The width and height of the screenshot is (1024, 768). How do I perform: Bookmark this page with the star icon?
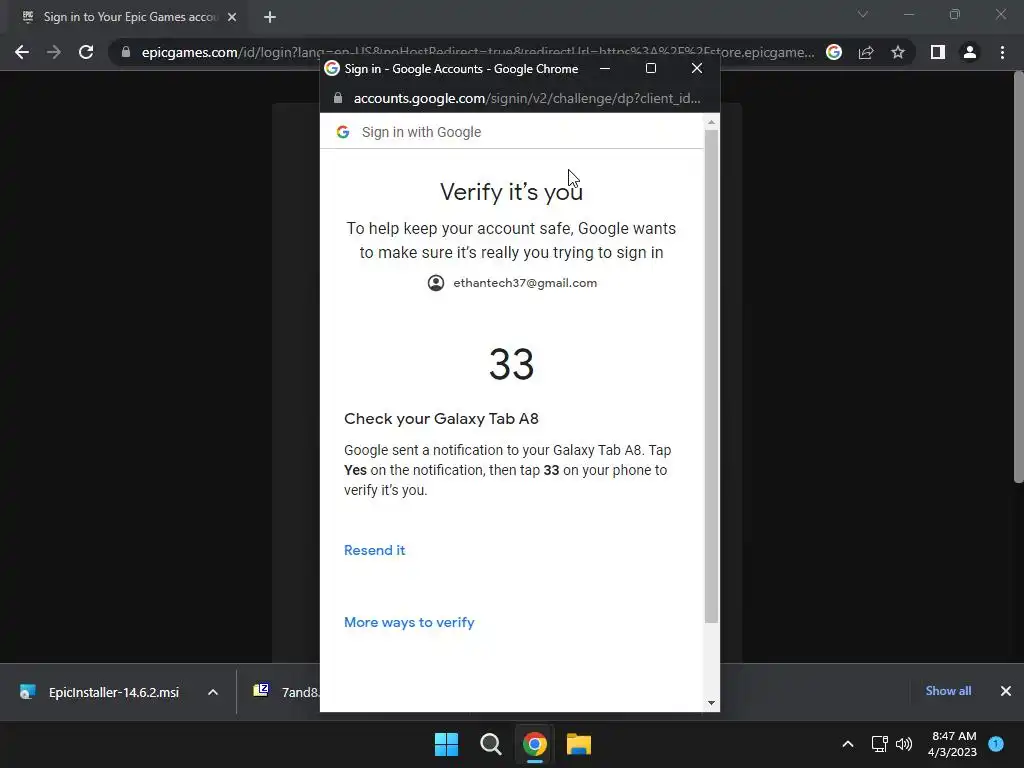[x=898, y=52]
